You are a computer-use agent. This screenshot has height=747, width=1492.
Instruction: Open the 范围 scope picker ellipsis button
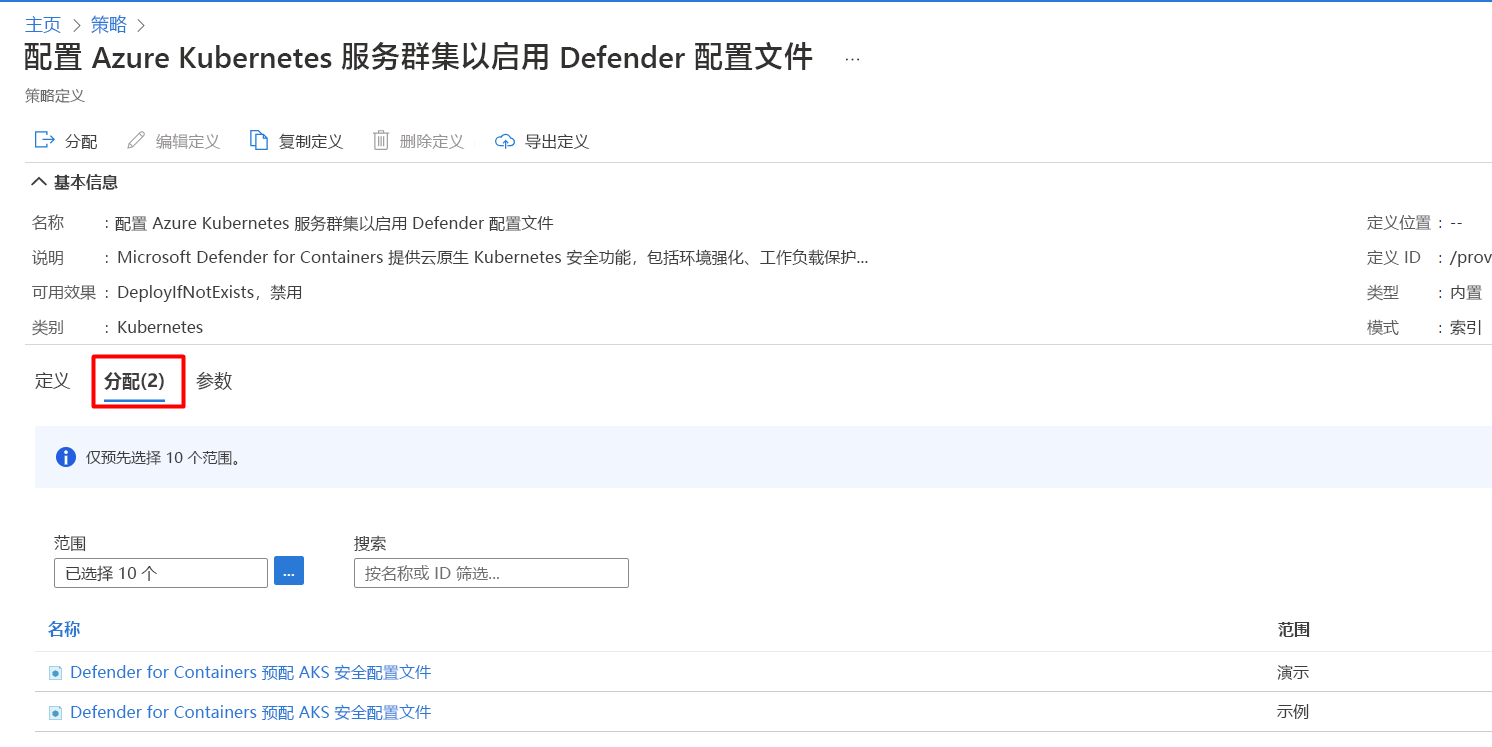pos(289,571)
